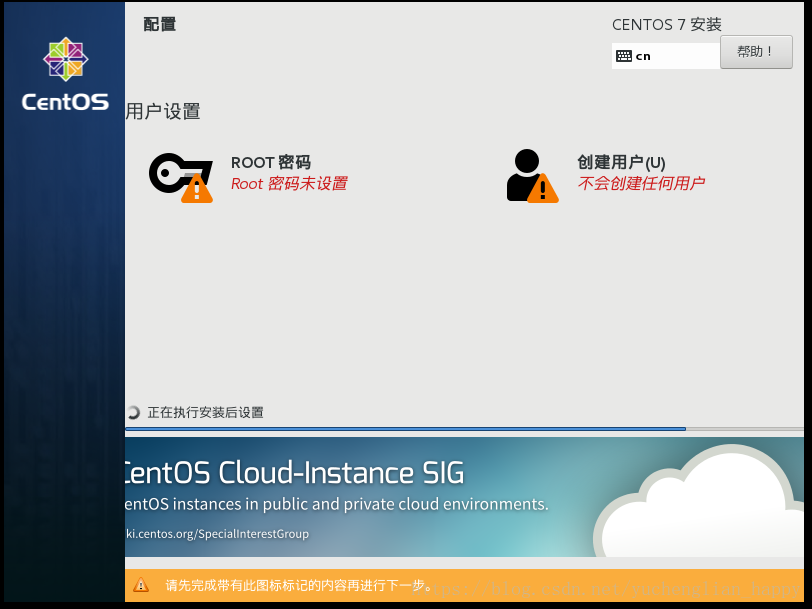This screenshot has height=609, width=812.
Task: Click the installation spinner icon
Action: [x=134, y=412]
